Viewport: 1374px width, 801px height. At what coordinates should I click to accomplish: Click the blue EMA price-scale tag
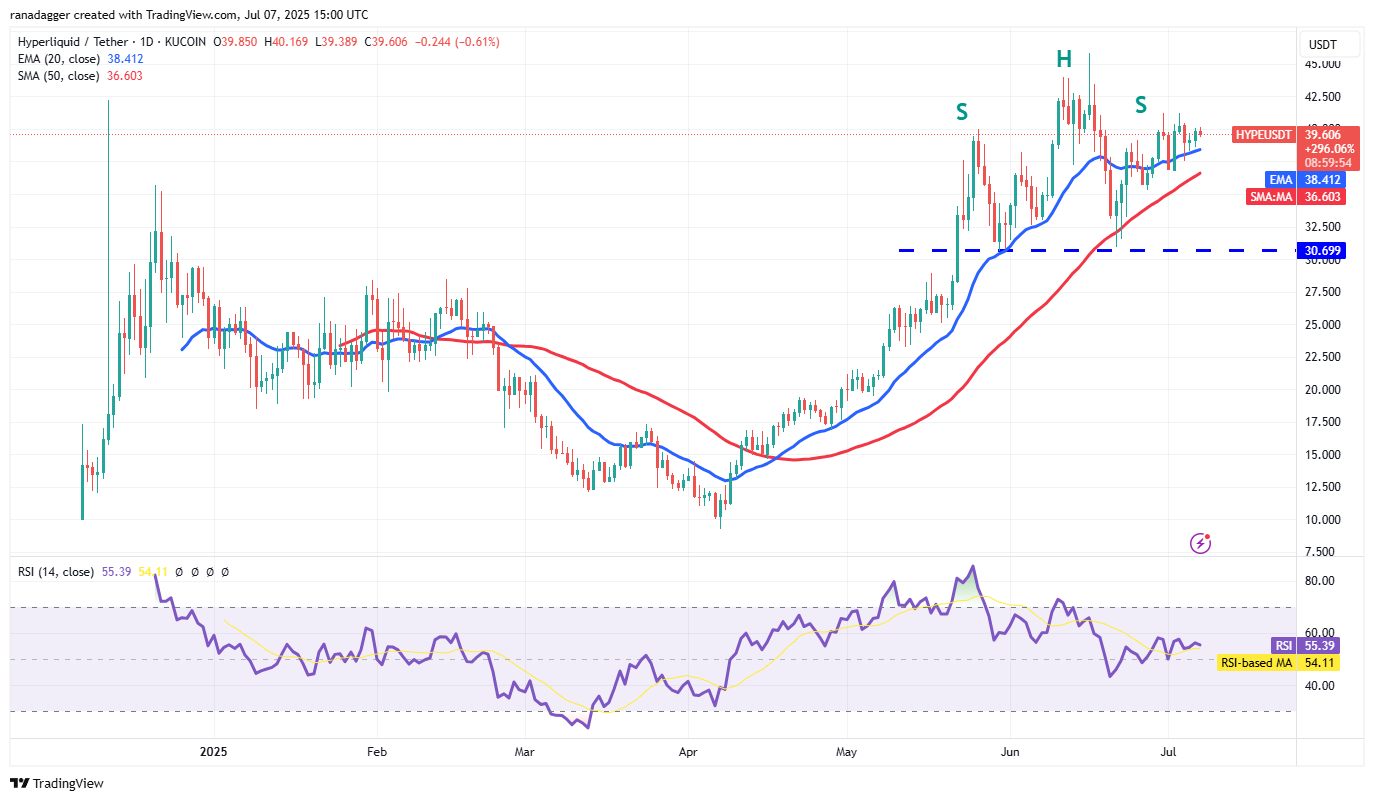pyautogui.click(x=1280, y=179)
